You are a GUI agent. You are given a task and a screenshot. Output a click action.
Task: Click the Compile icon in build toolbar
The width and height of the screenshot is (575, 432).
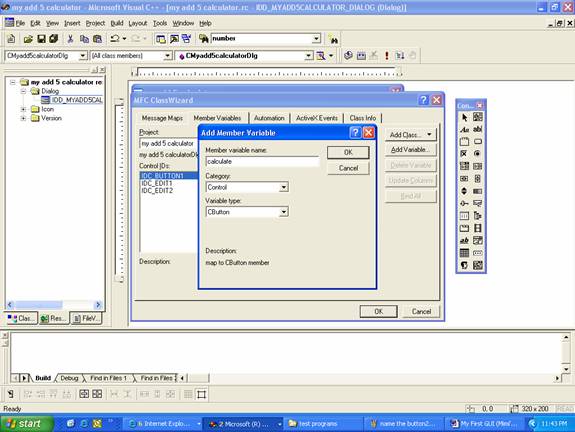tap(348, 56)
